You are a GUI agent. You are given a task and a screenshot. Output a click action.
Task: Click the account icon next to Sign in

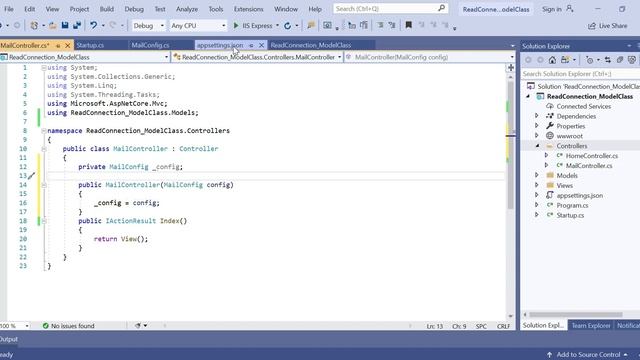point(570,9)
